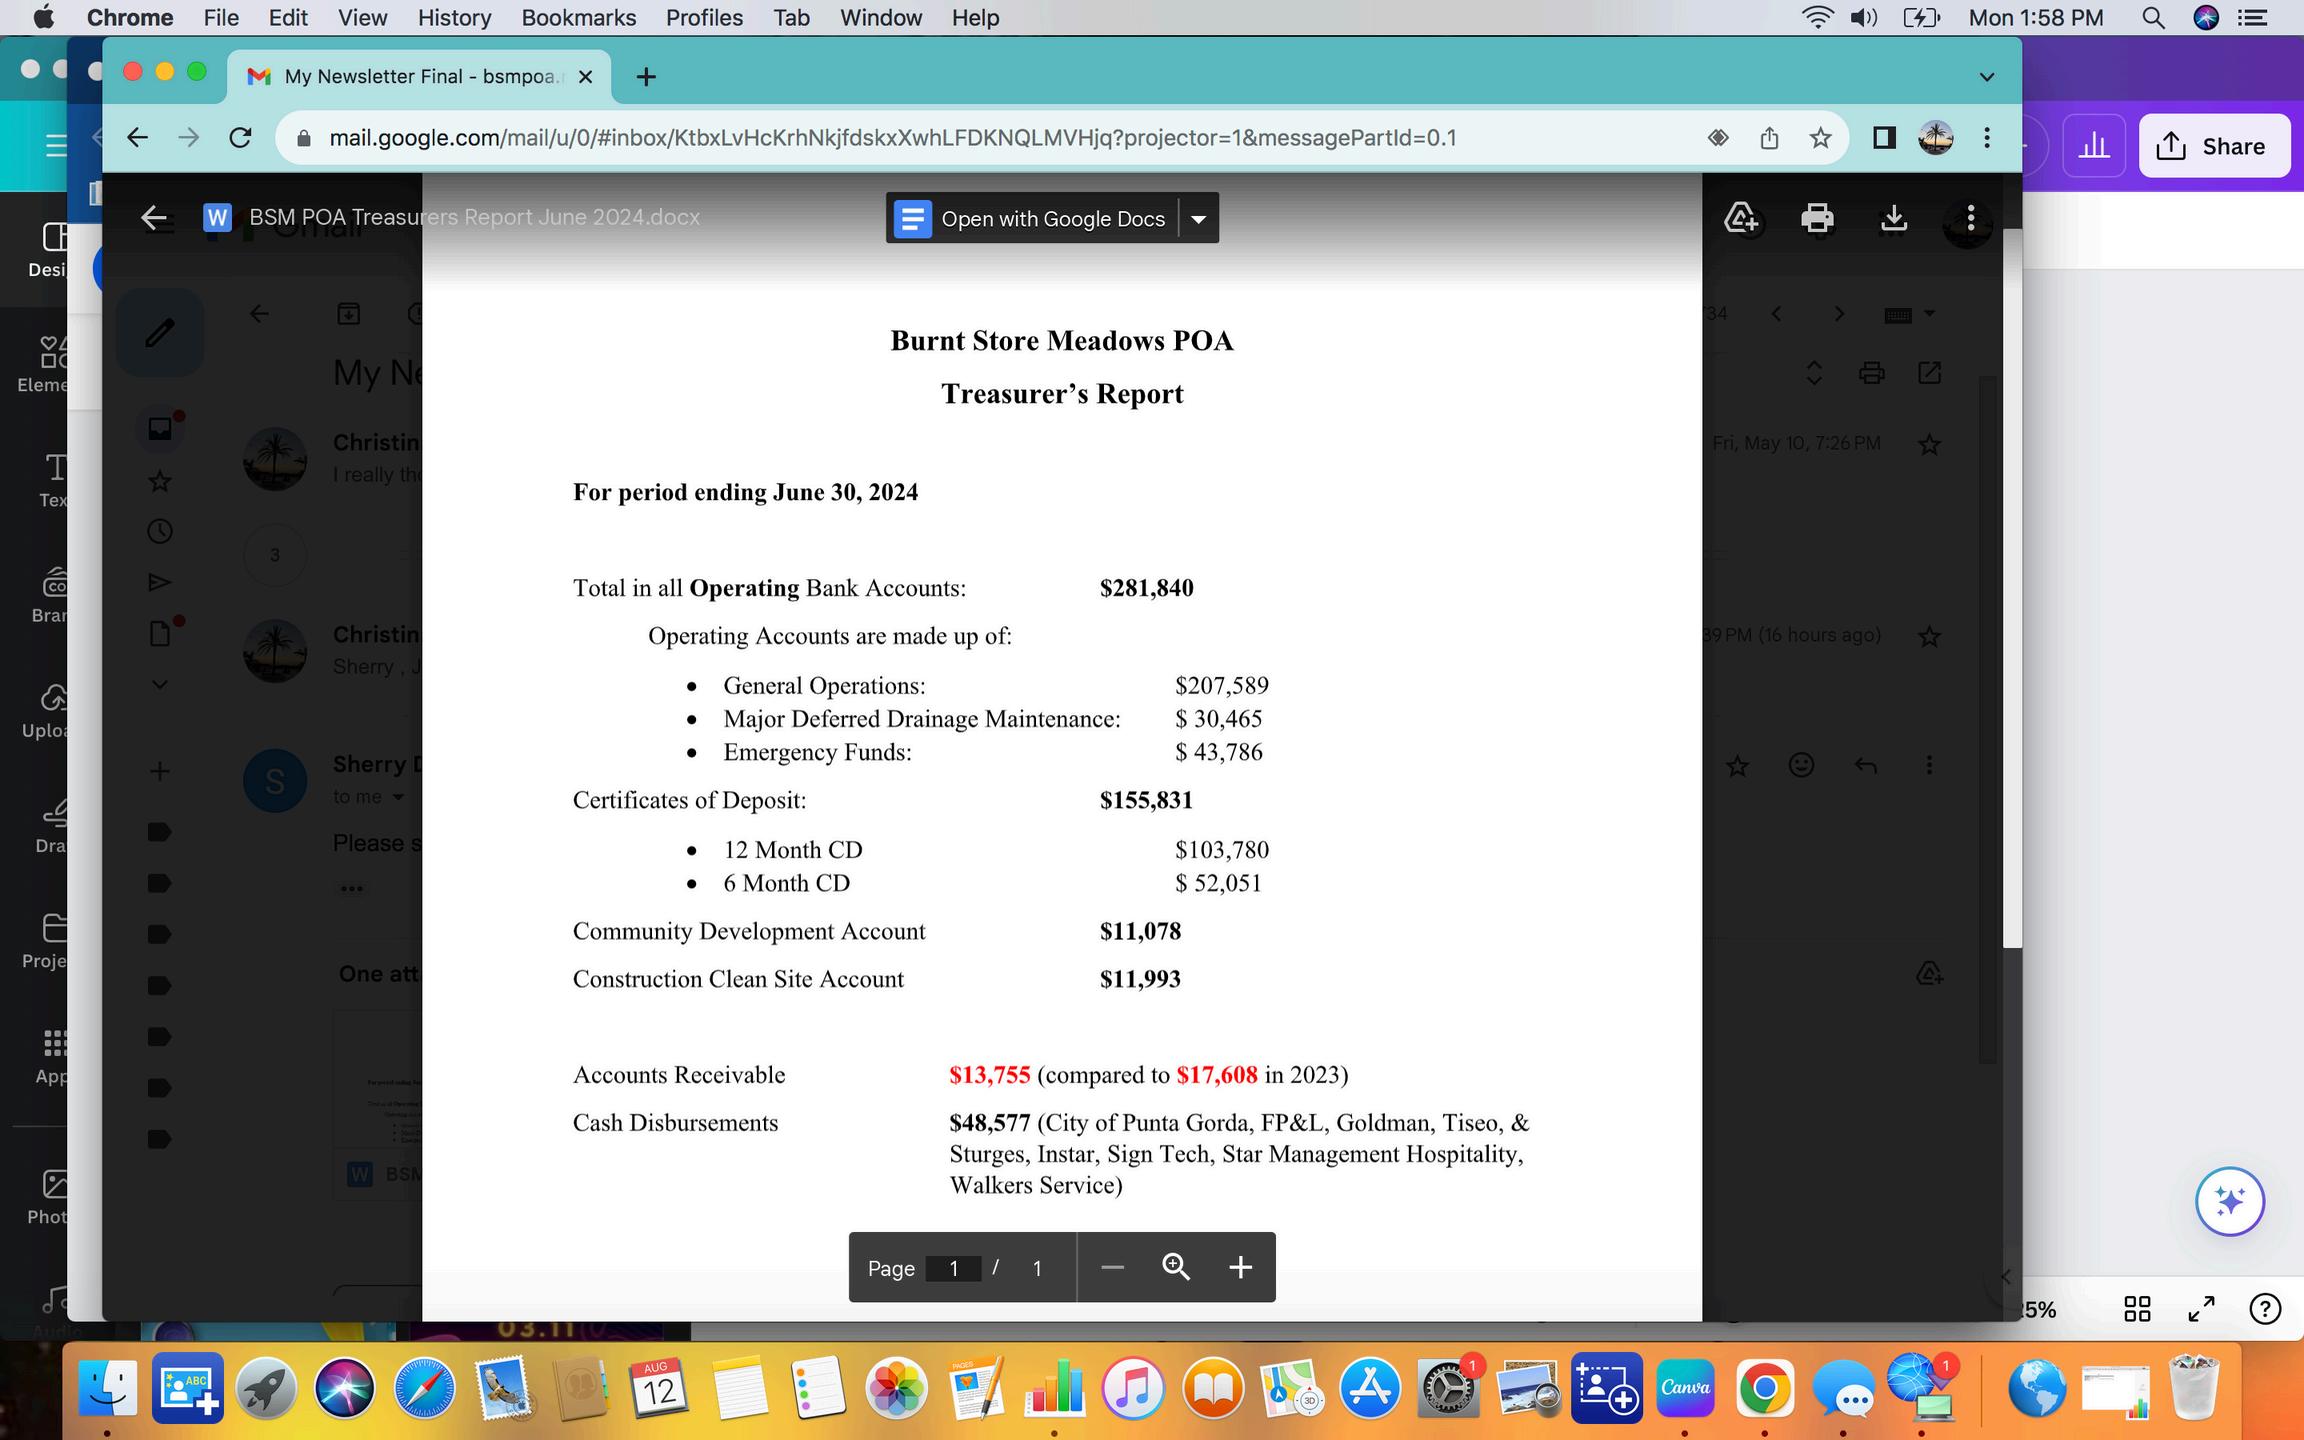Viewport: 2304px width, 1440px height.
Task: Open the Bookmarks menu in the menu bar
Action: point(578,18)
